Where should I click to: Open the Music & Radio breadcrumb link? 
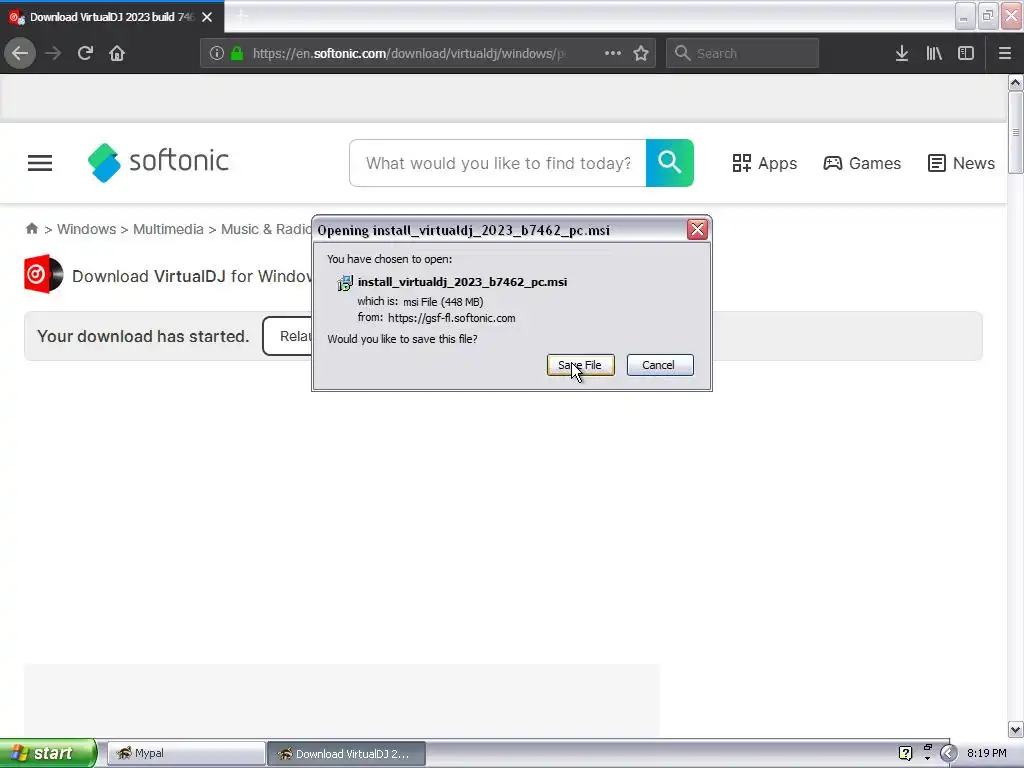tap(266, 229)
